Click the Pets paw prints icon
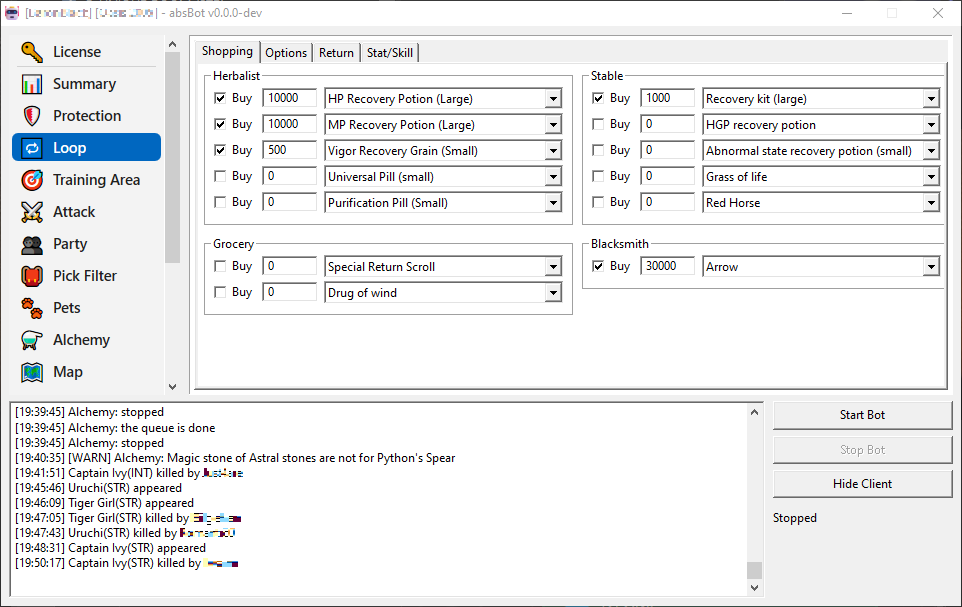 [x=32, y=308]
